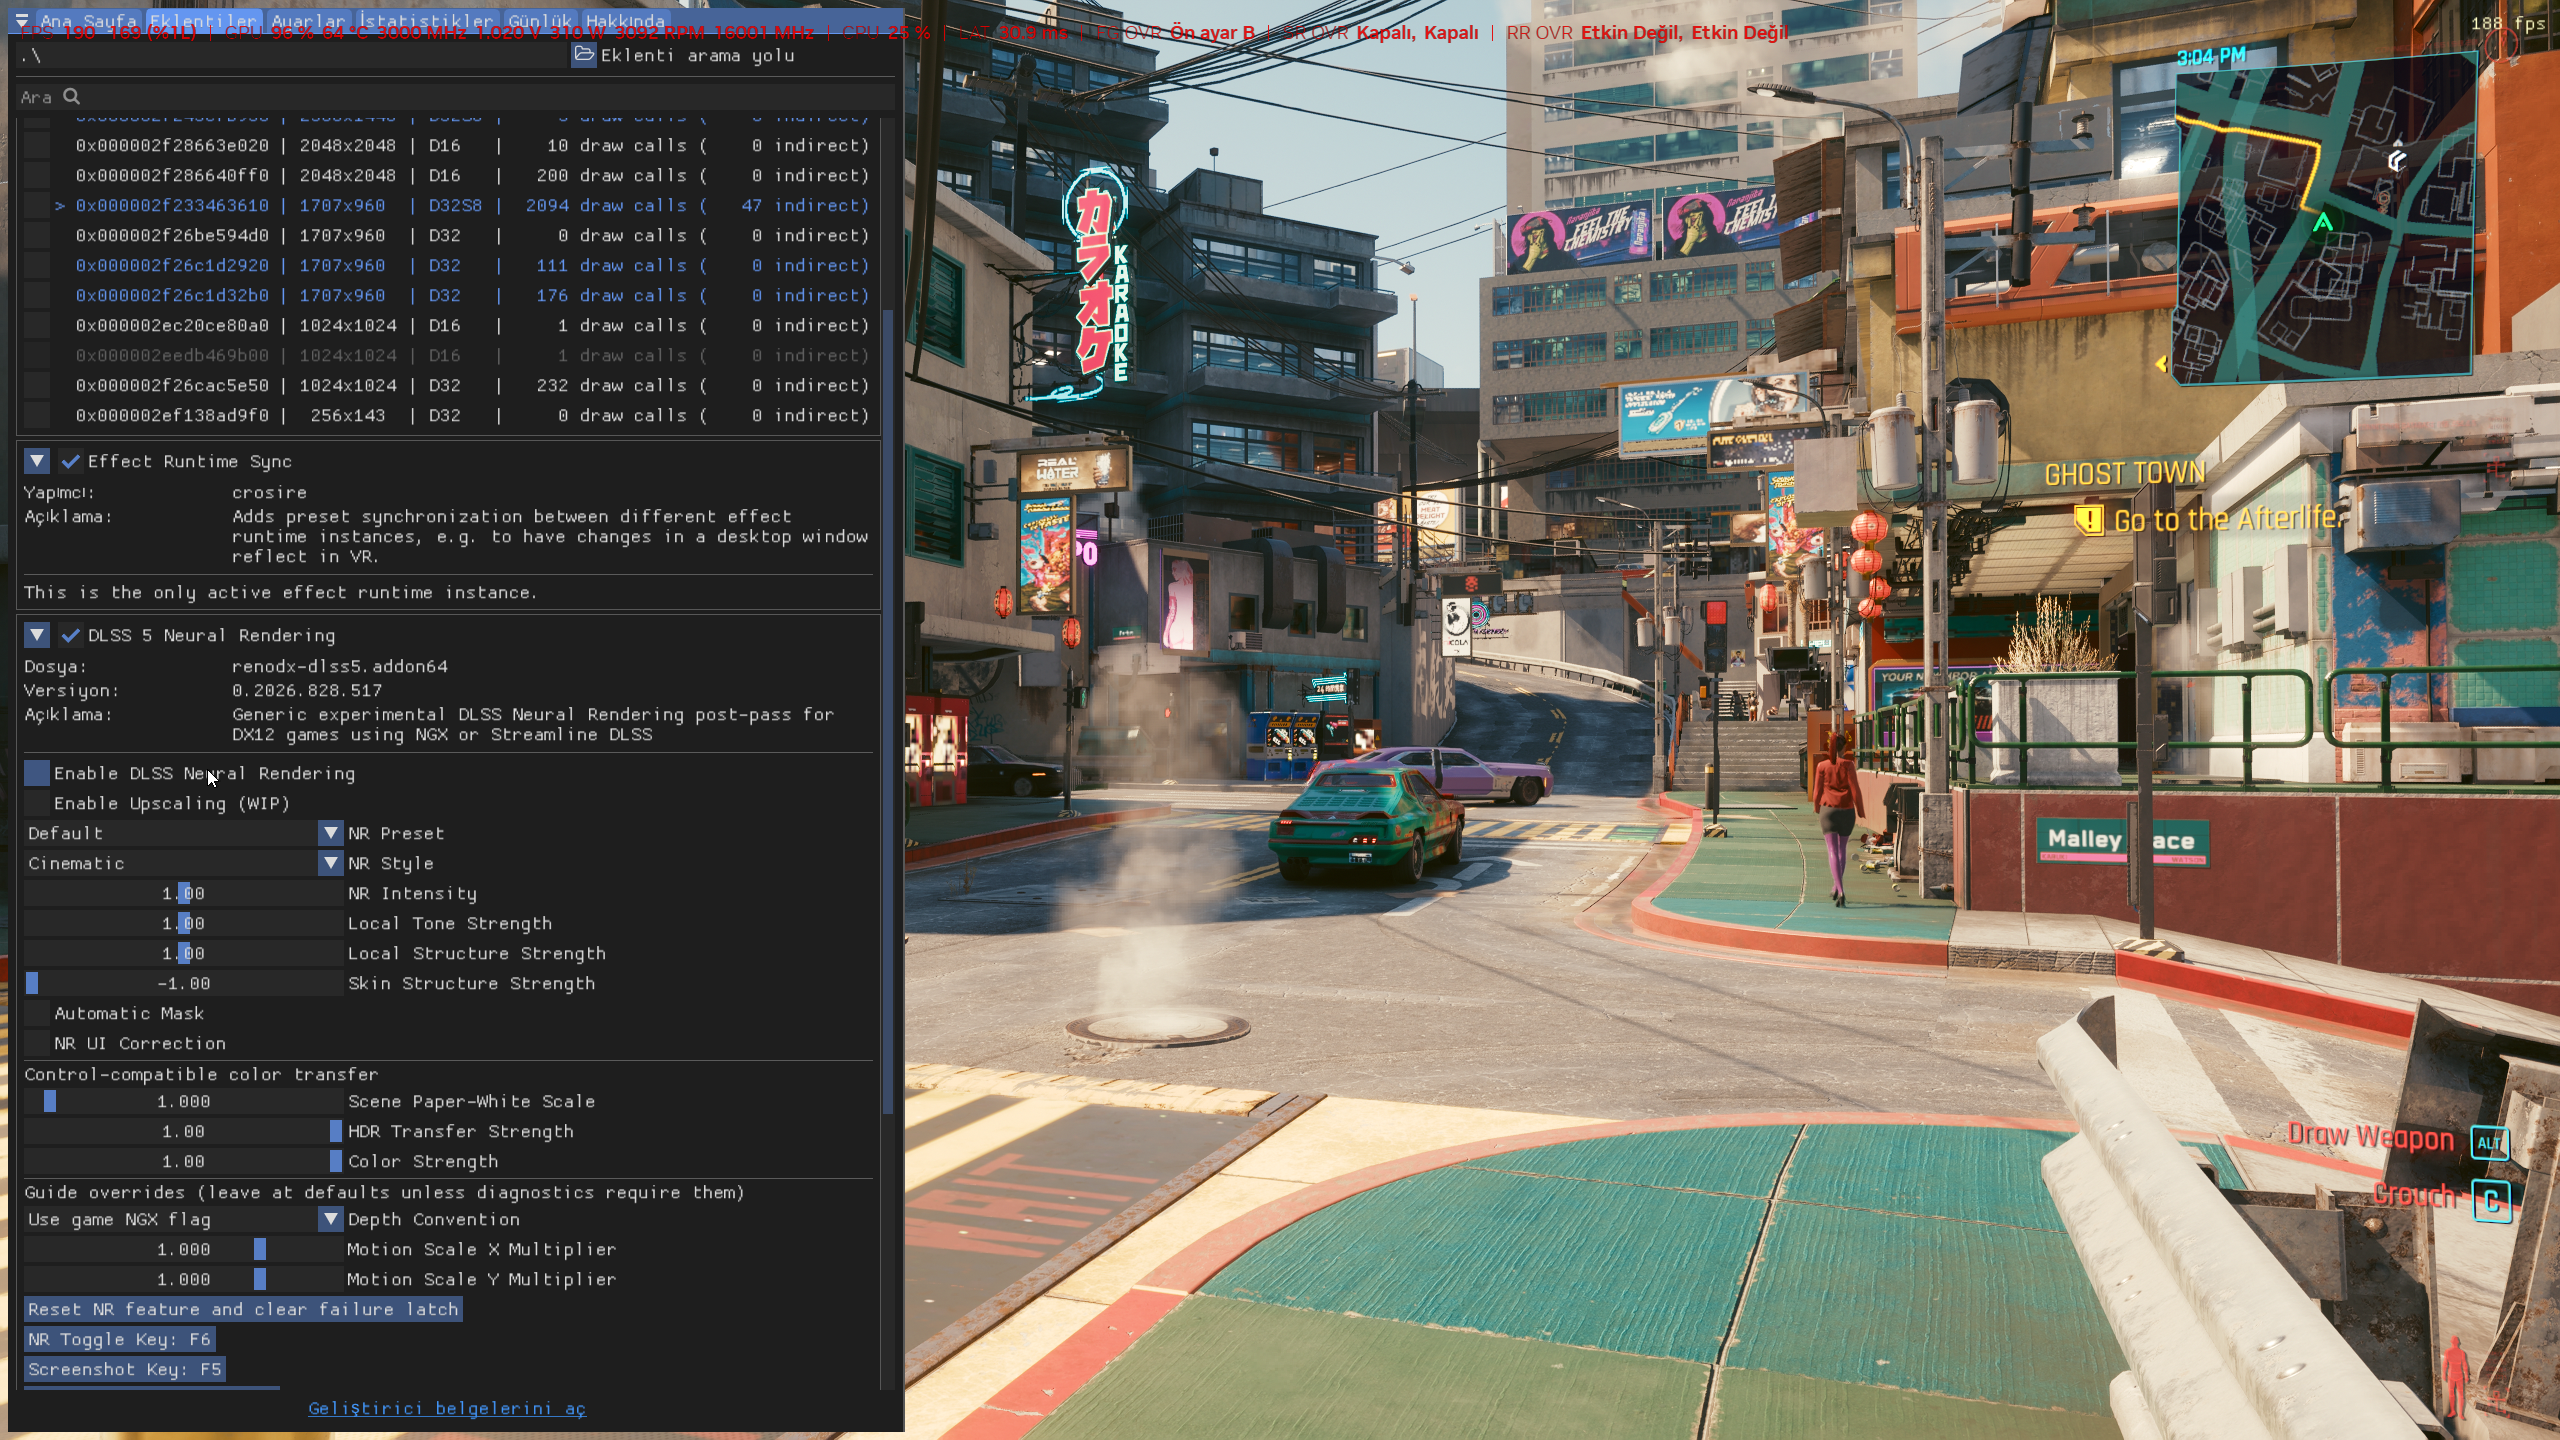Click the Motion Scale Y Multiplier slider
Image resolution: width=2560 pixels, height=1440 pixels.
183,1279
